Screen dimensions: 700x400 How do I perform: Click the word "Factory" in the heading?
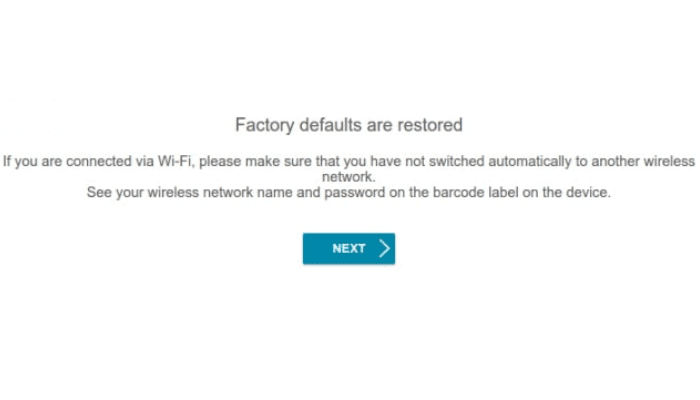tap(261, 125)
